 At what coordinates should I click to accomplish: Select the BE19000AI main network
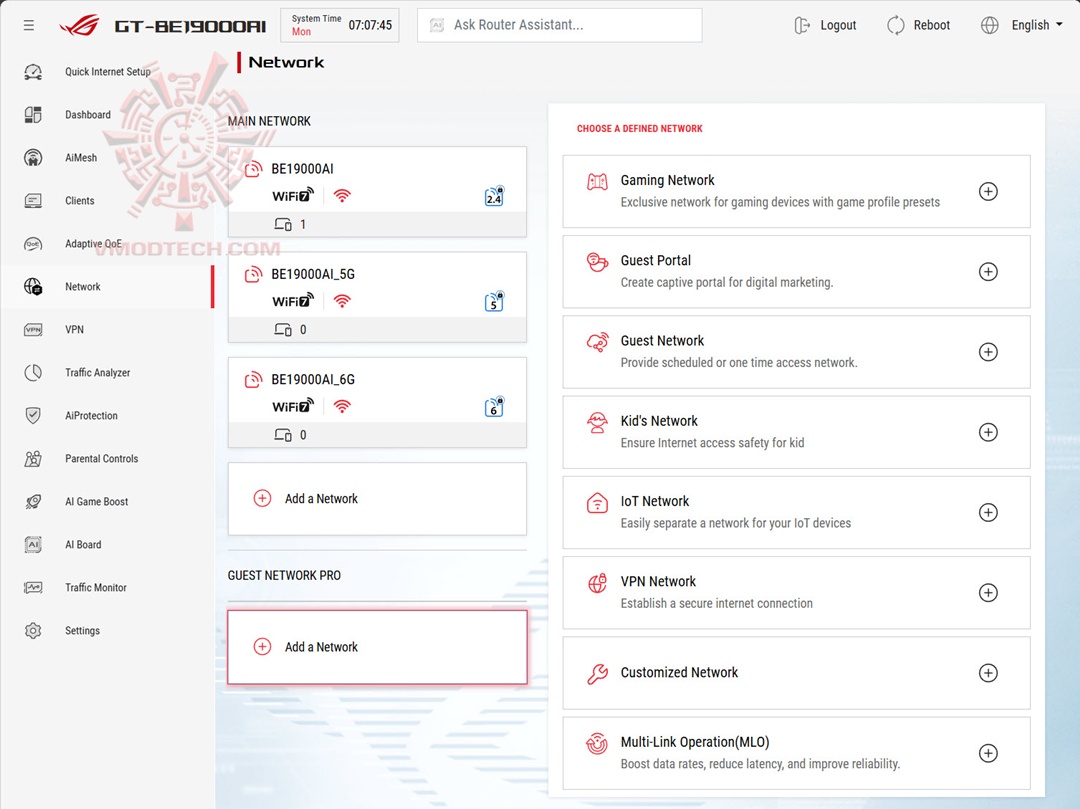coord(377,191)
